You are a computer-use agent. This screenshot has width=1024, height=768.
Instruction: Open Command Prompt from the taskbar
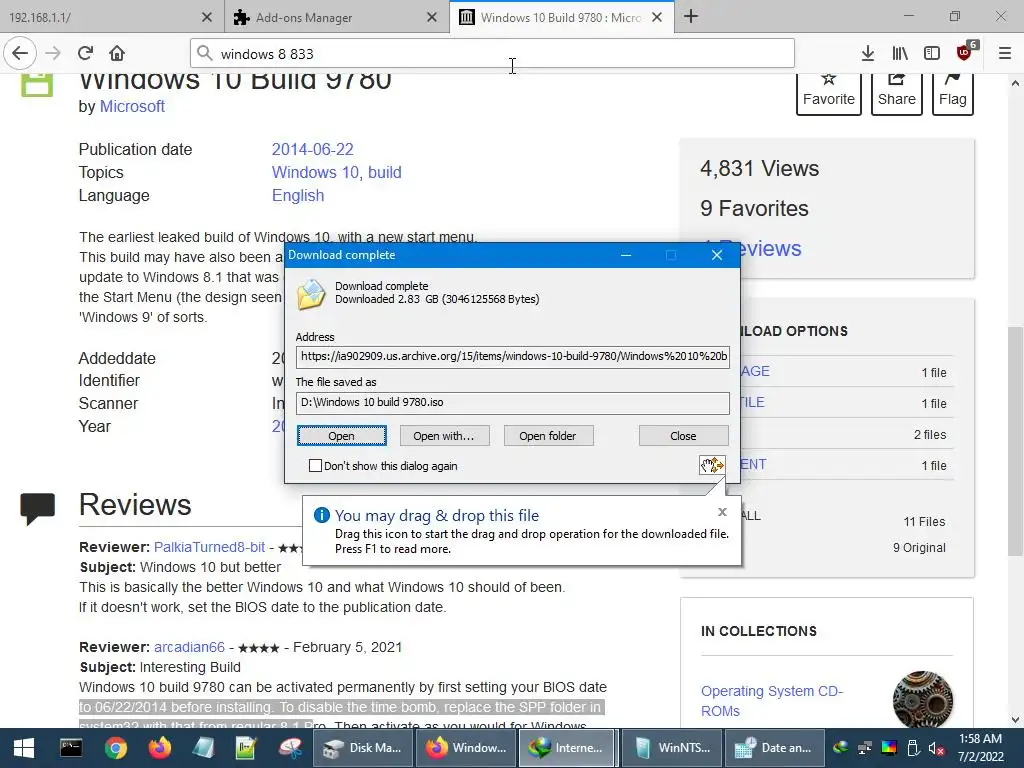[71, 748]
